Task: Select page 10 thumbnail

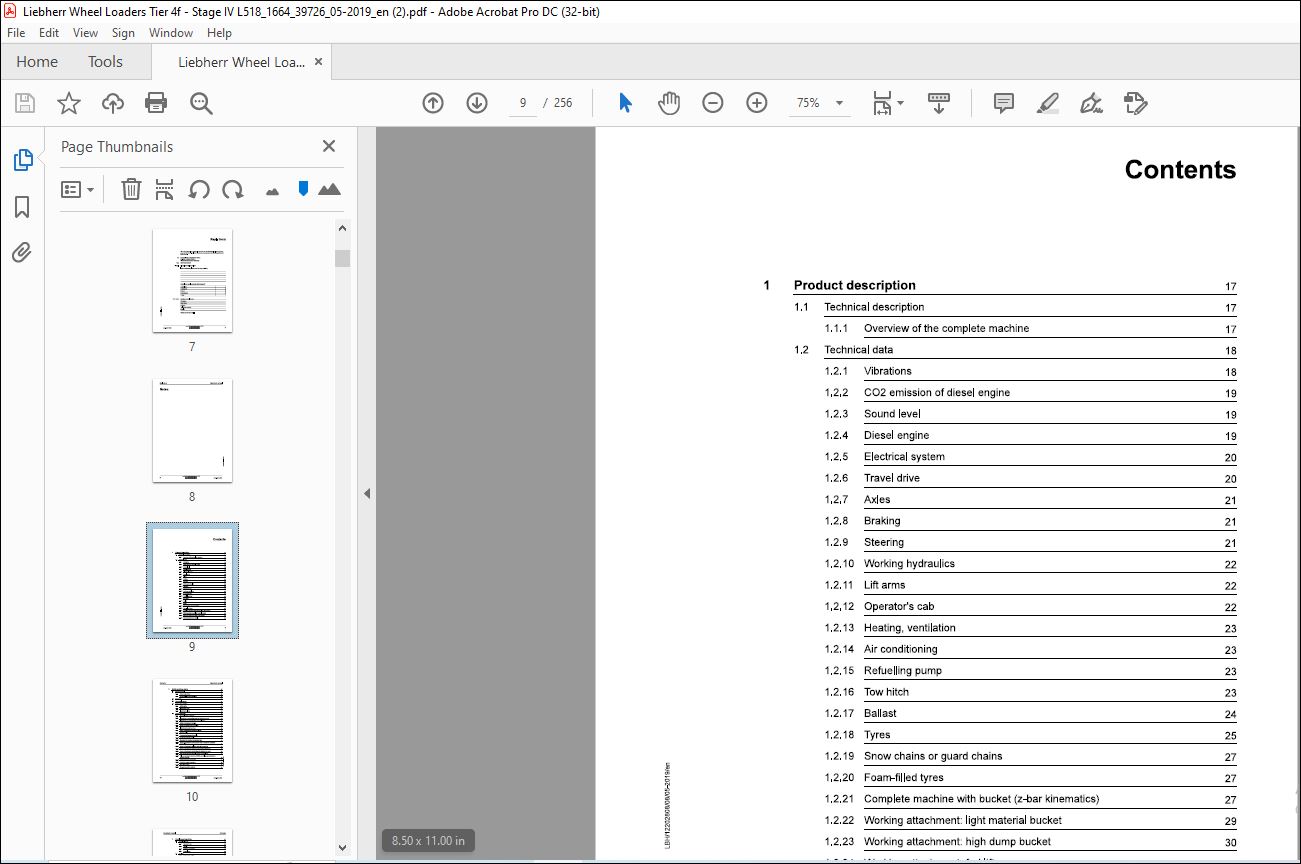Action: coord(192,730)
